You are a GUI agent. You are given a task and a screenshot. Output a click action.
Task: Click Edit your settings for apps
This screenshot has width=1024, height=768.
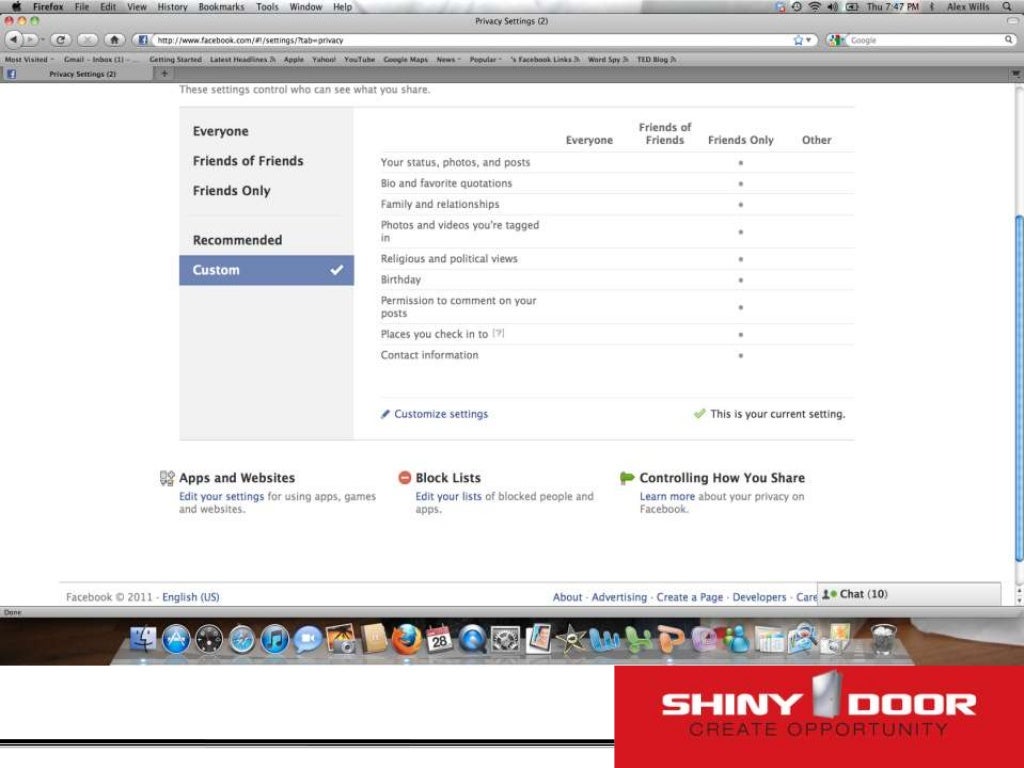coord(221,496)
